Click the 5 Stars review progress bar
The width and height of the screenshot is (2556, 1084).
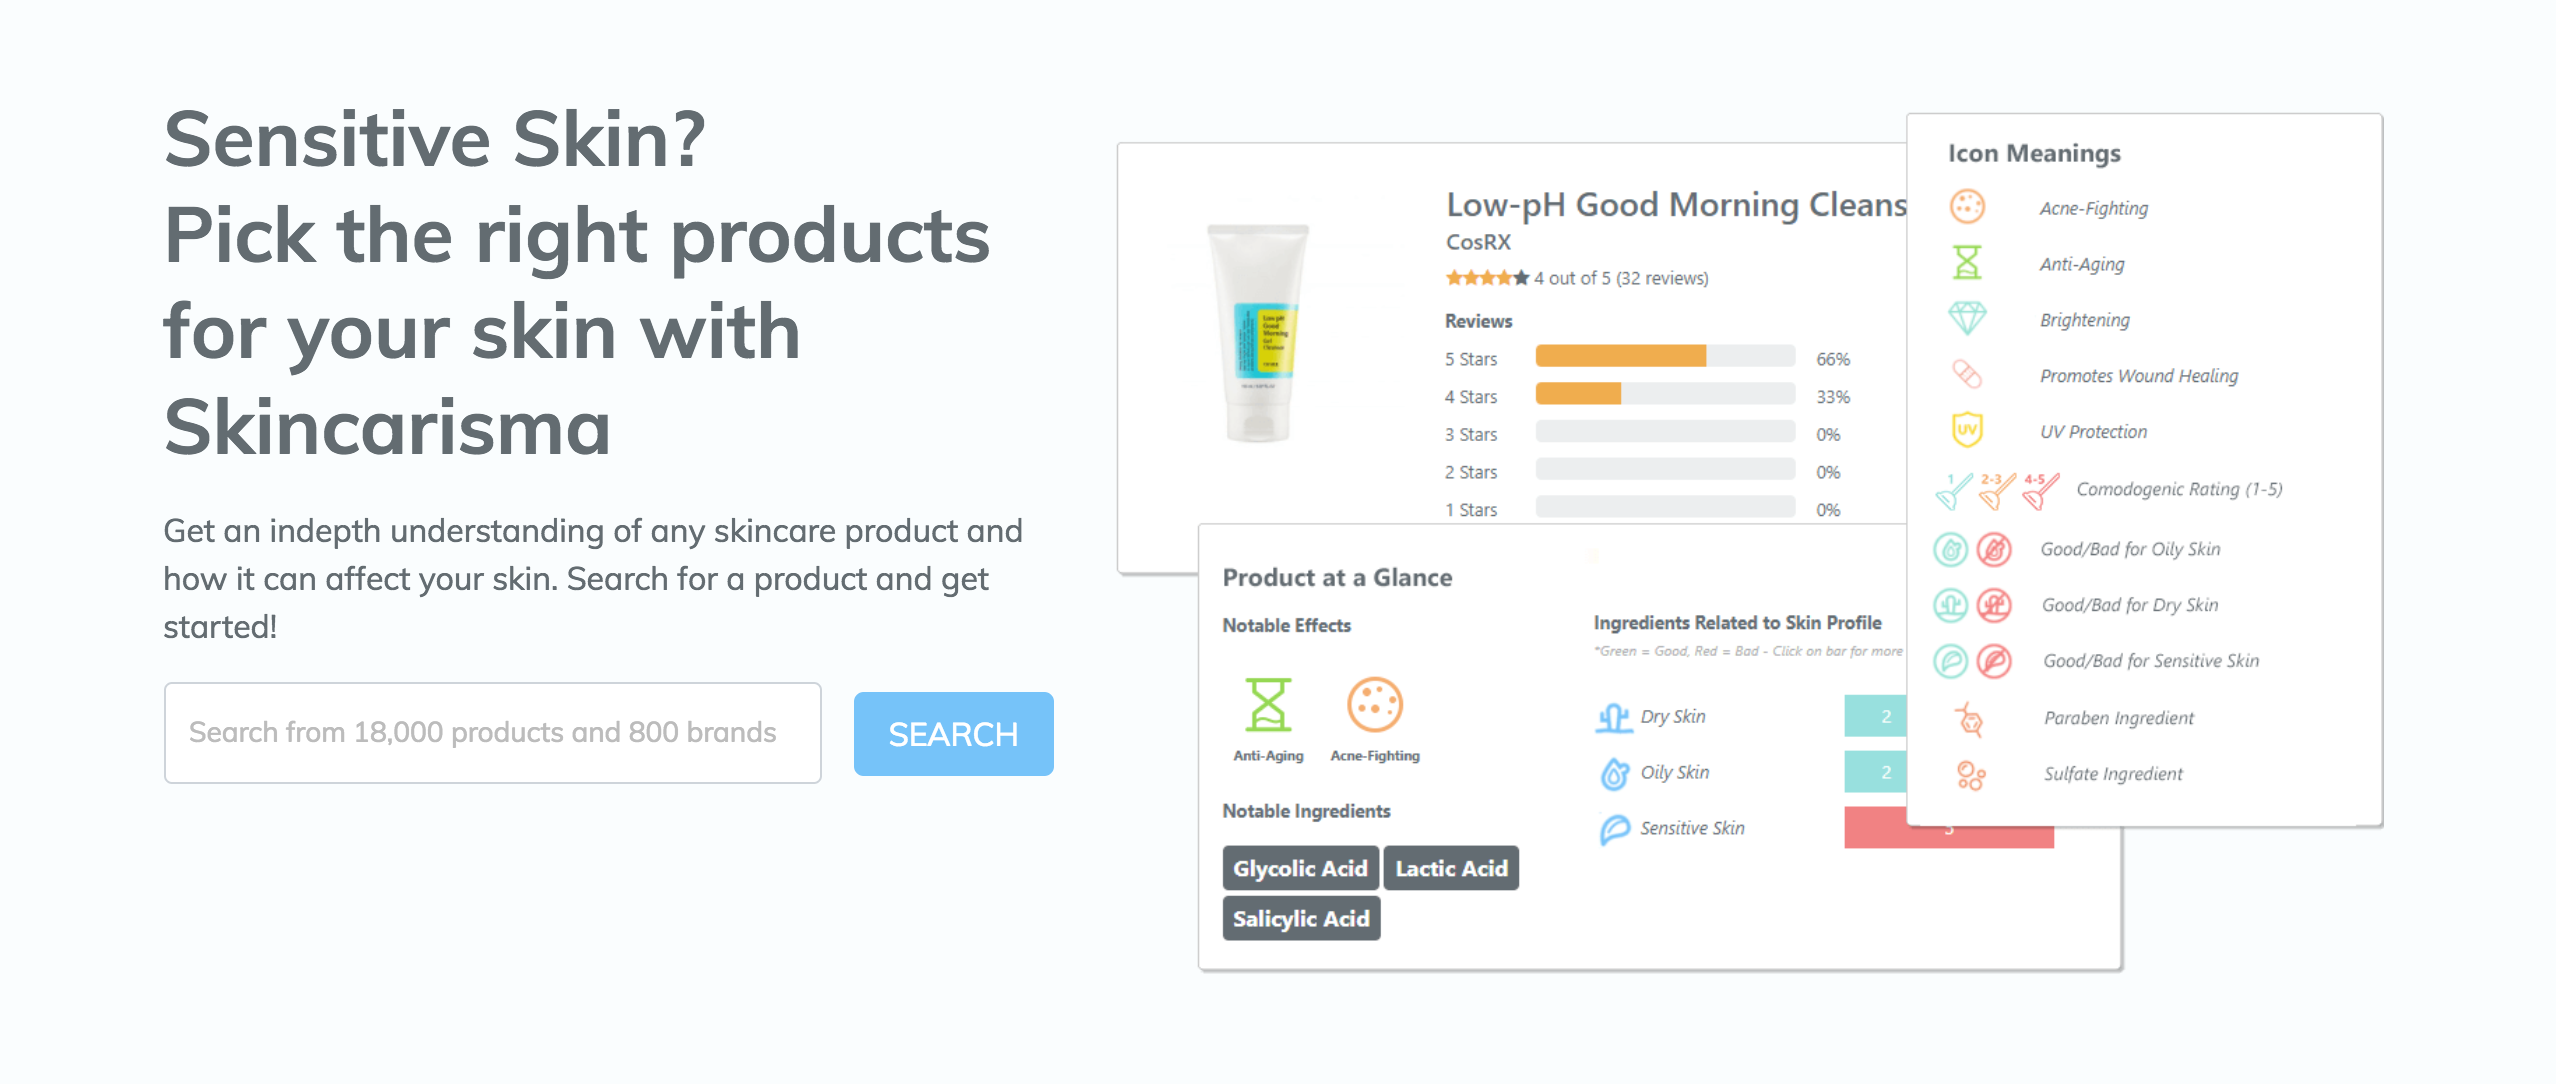1665,356
